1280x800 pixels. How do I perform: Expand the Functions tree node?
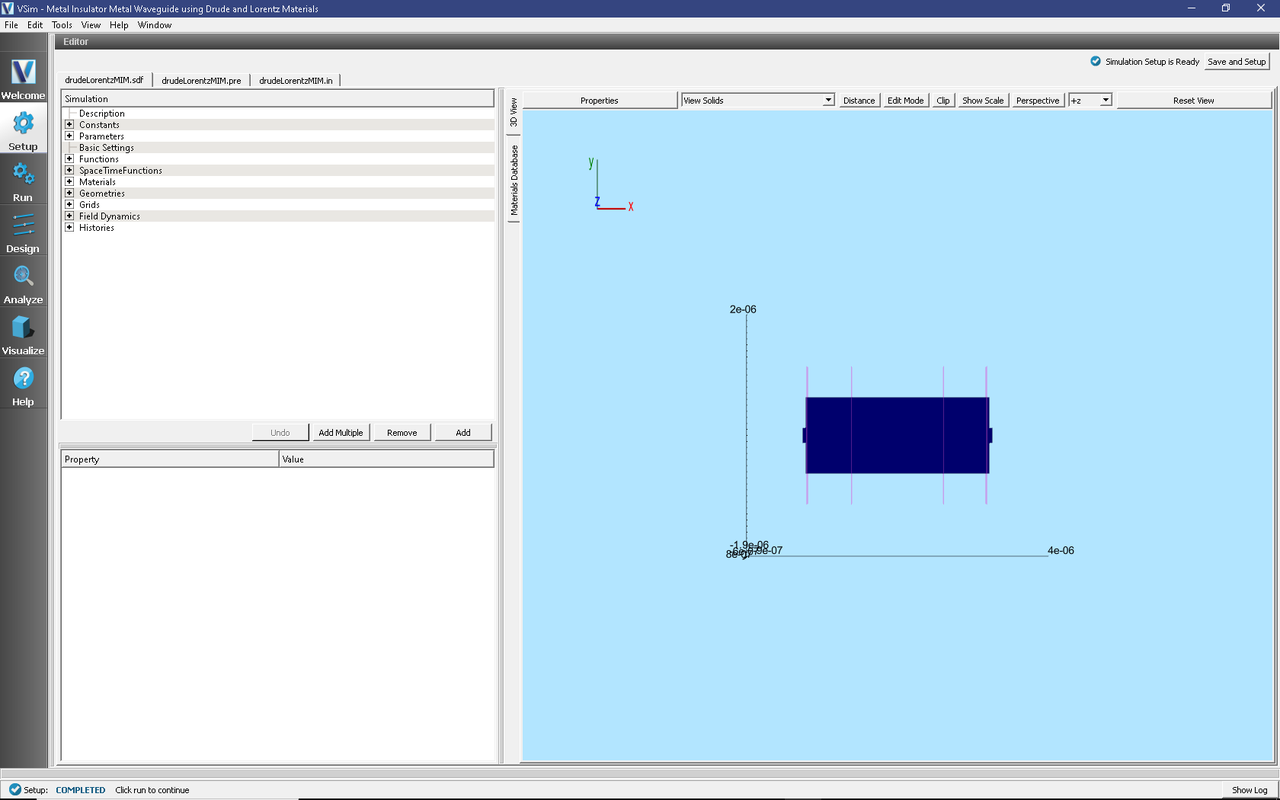coord(69,159)
